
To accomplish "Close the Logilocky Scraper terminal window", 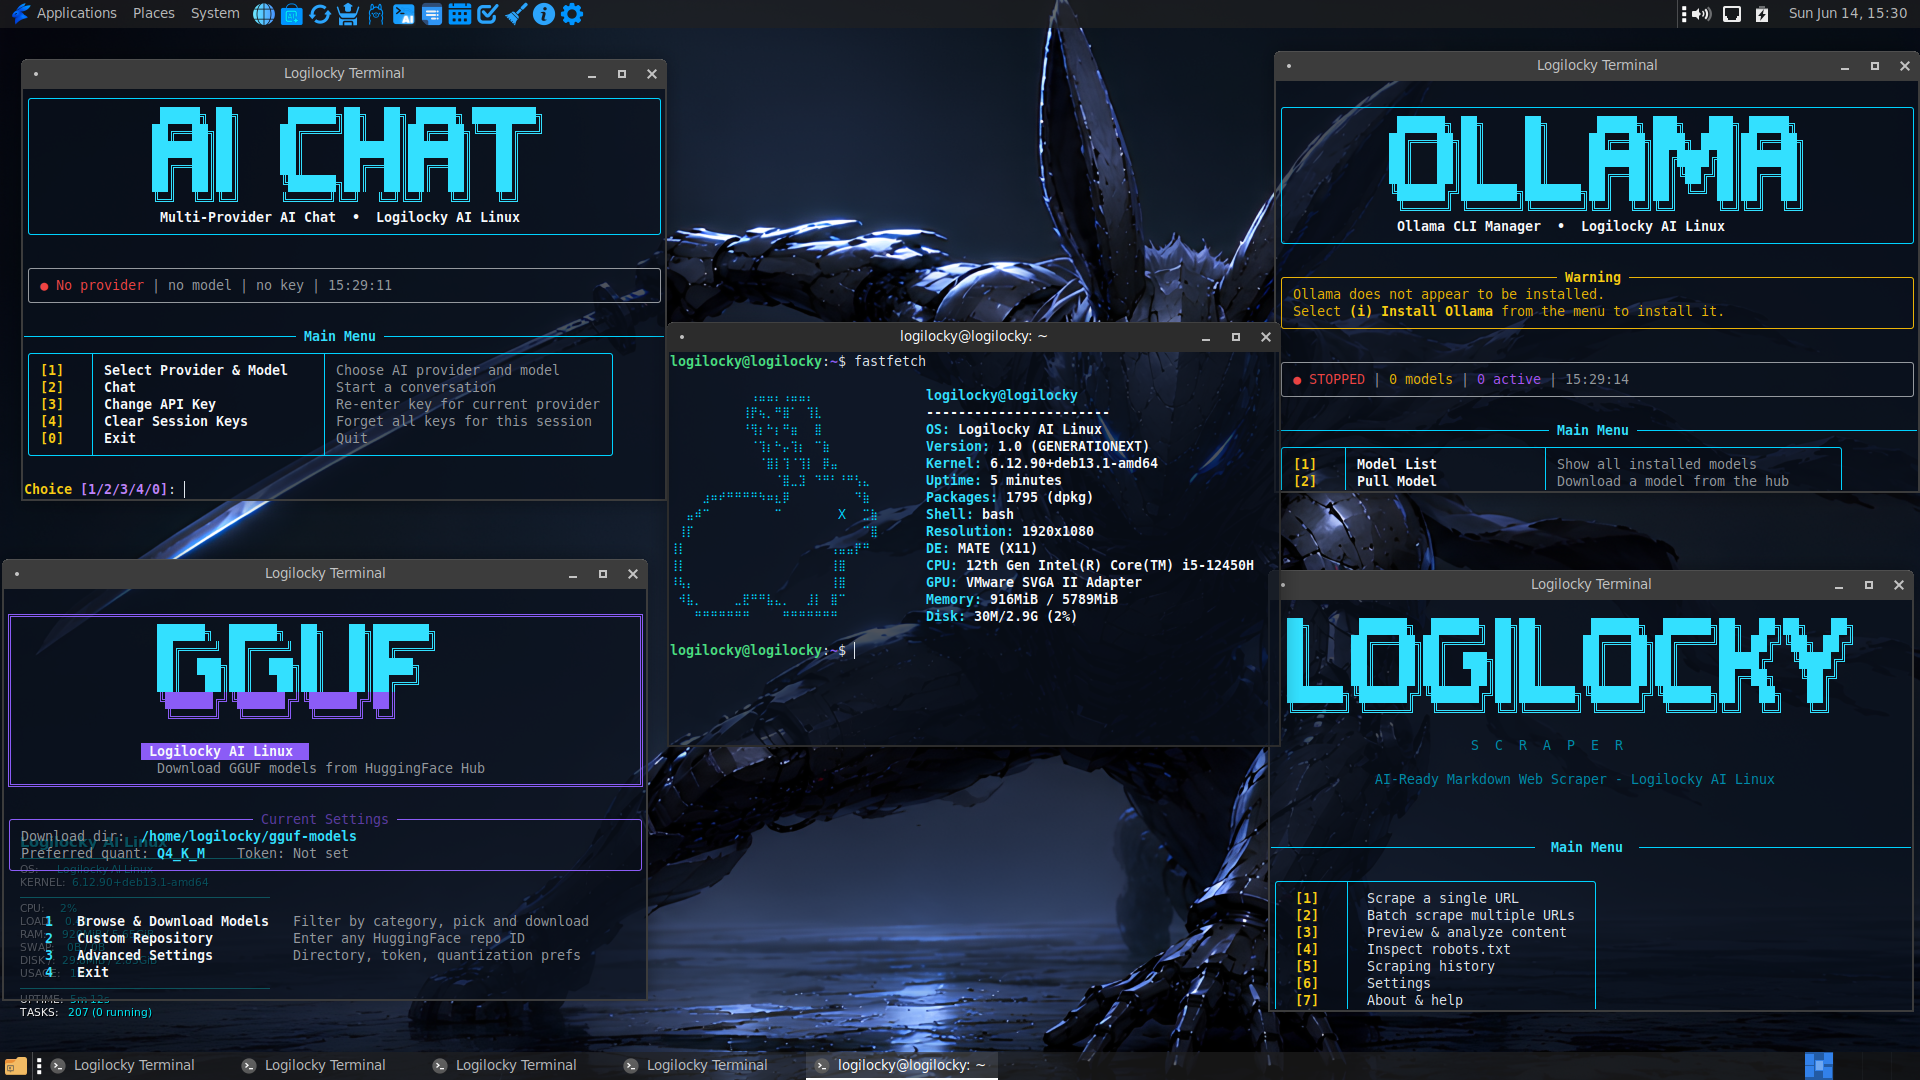I will pyautogui.click(x=1899, y=585).
